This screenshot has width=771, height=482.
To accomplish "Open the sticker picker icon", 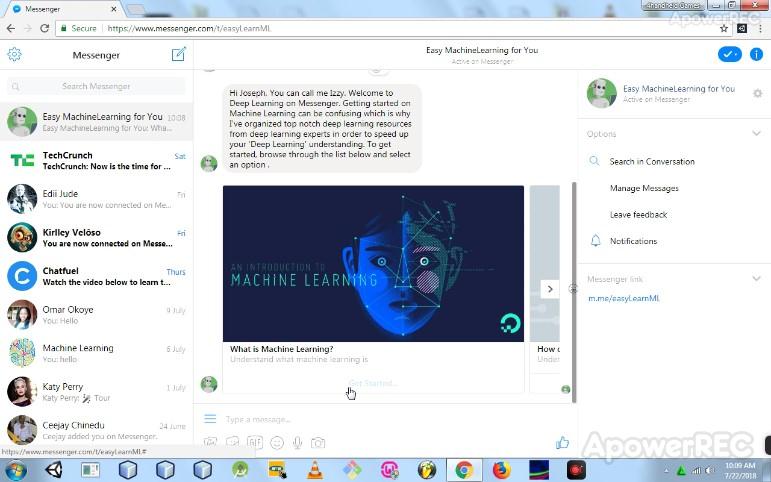I will pos(232,442).
